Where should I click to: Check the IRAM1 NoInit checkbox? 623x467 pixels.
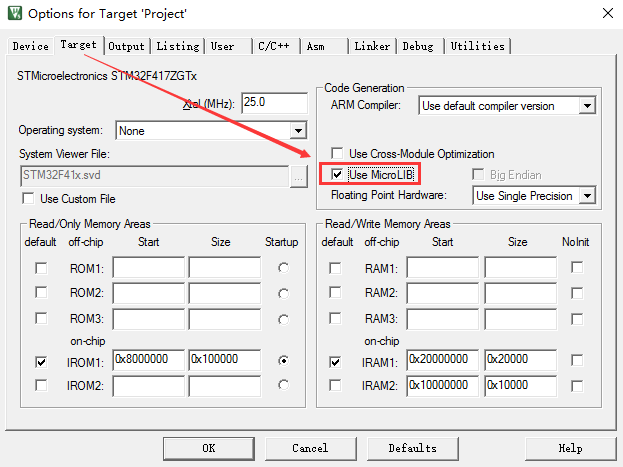577,360
